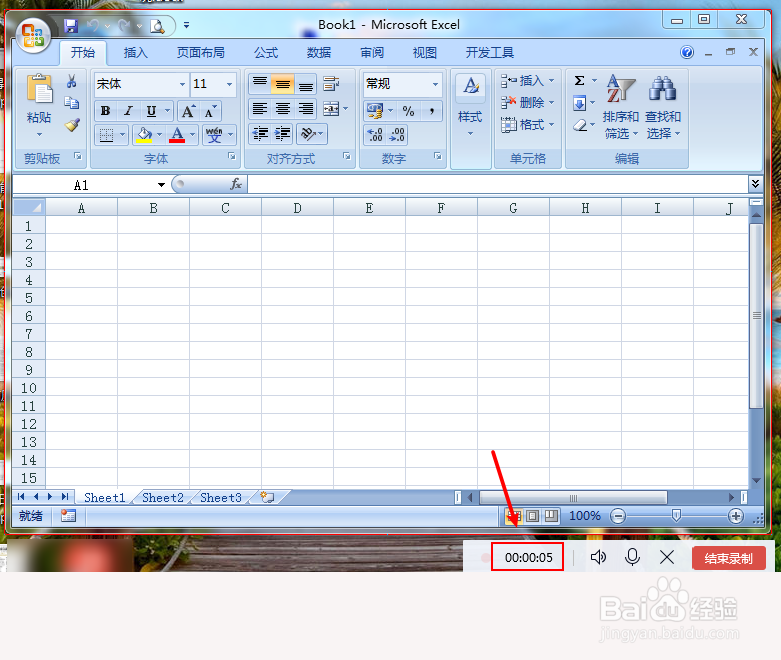
Task: Click the zoom slider handle
Action: click(676, 516)
